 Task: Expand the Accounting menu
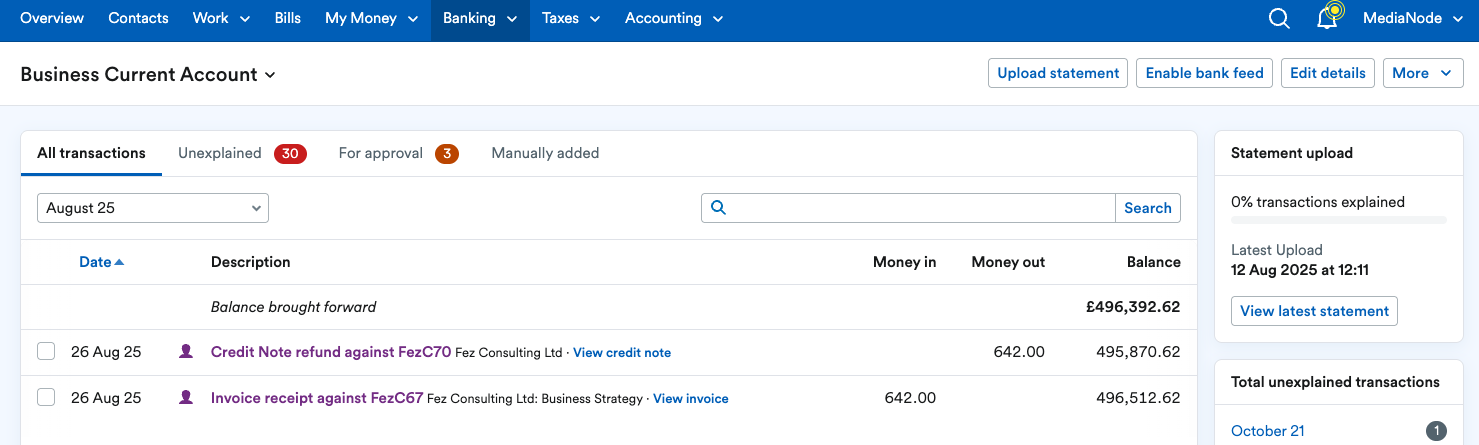674,18
